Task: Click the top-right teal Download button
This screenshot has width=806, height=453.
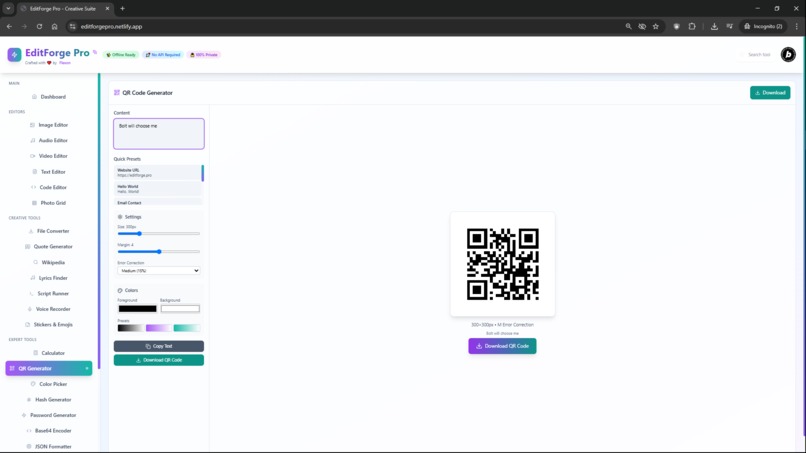Action: pos(770,93)
